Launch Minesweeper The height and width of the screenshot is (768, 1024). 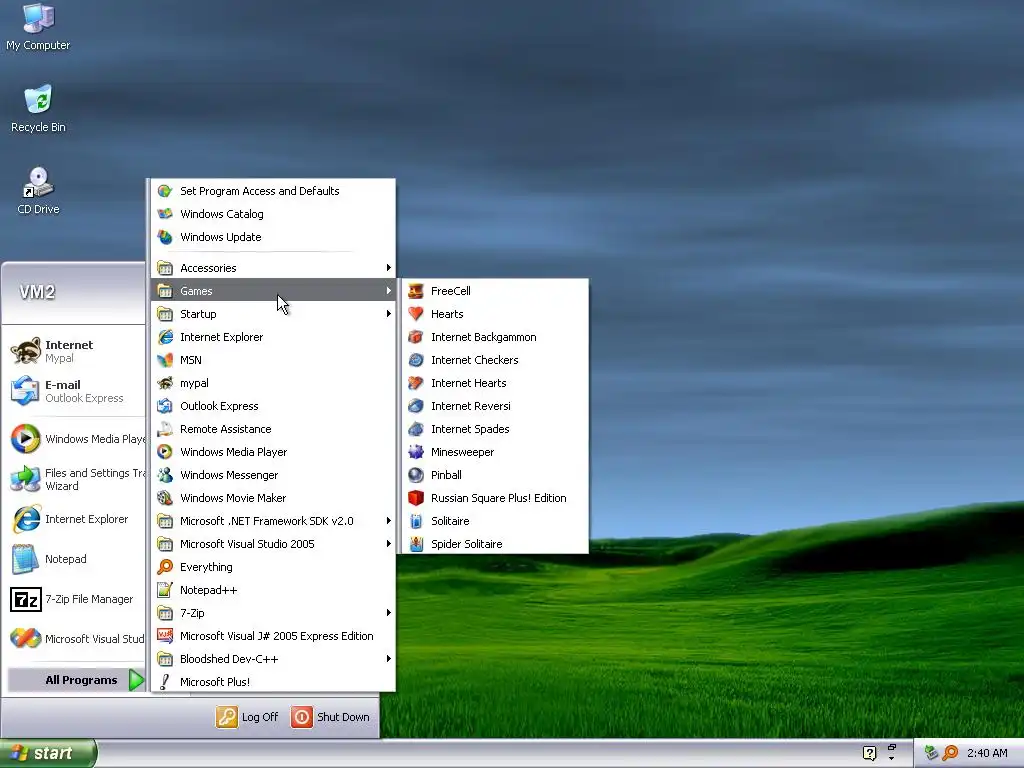point(495,452)
